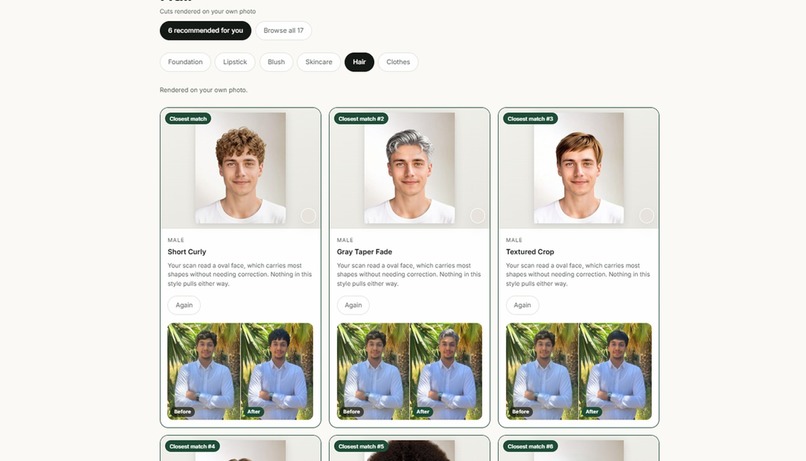The image size is (806, 461).
Task: Click the oval face description under Short Curly
Action: point(240,274)
